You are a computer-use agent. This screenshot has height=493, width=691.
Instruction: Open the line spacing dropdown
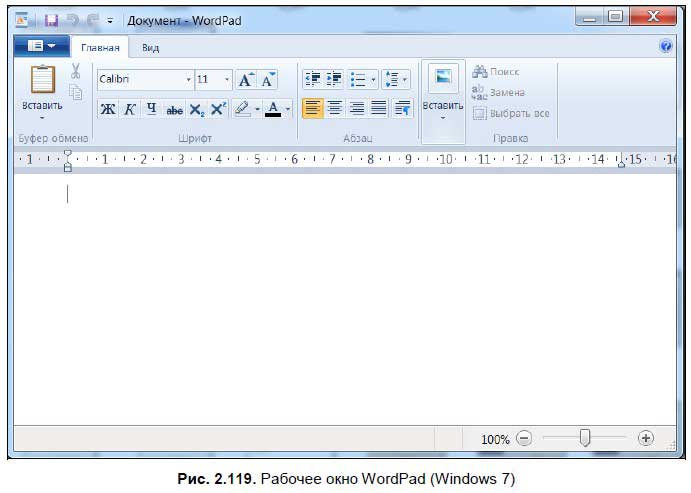pos(396,80)
